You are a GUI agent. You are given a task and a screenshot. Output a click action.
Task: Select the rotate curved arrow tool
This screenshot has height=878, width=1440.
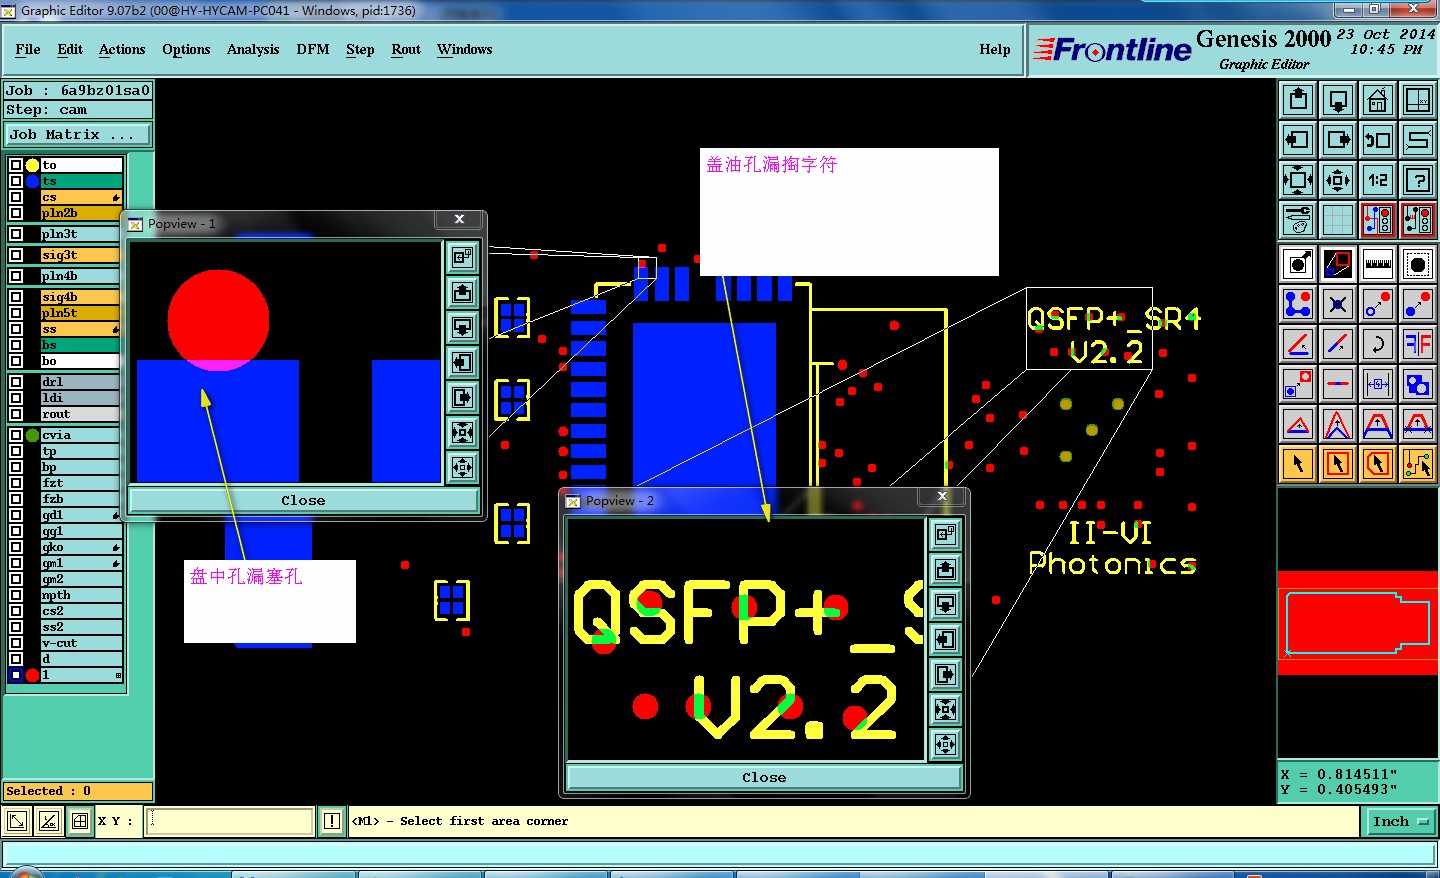(1378, 344)
